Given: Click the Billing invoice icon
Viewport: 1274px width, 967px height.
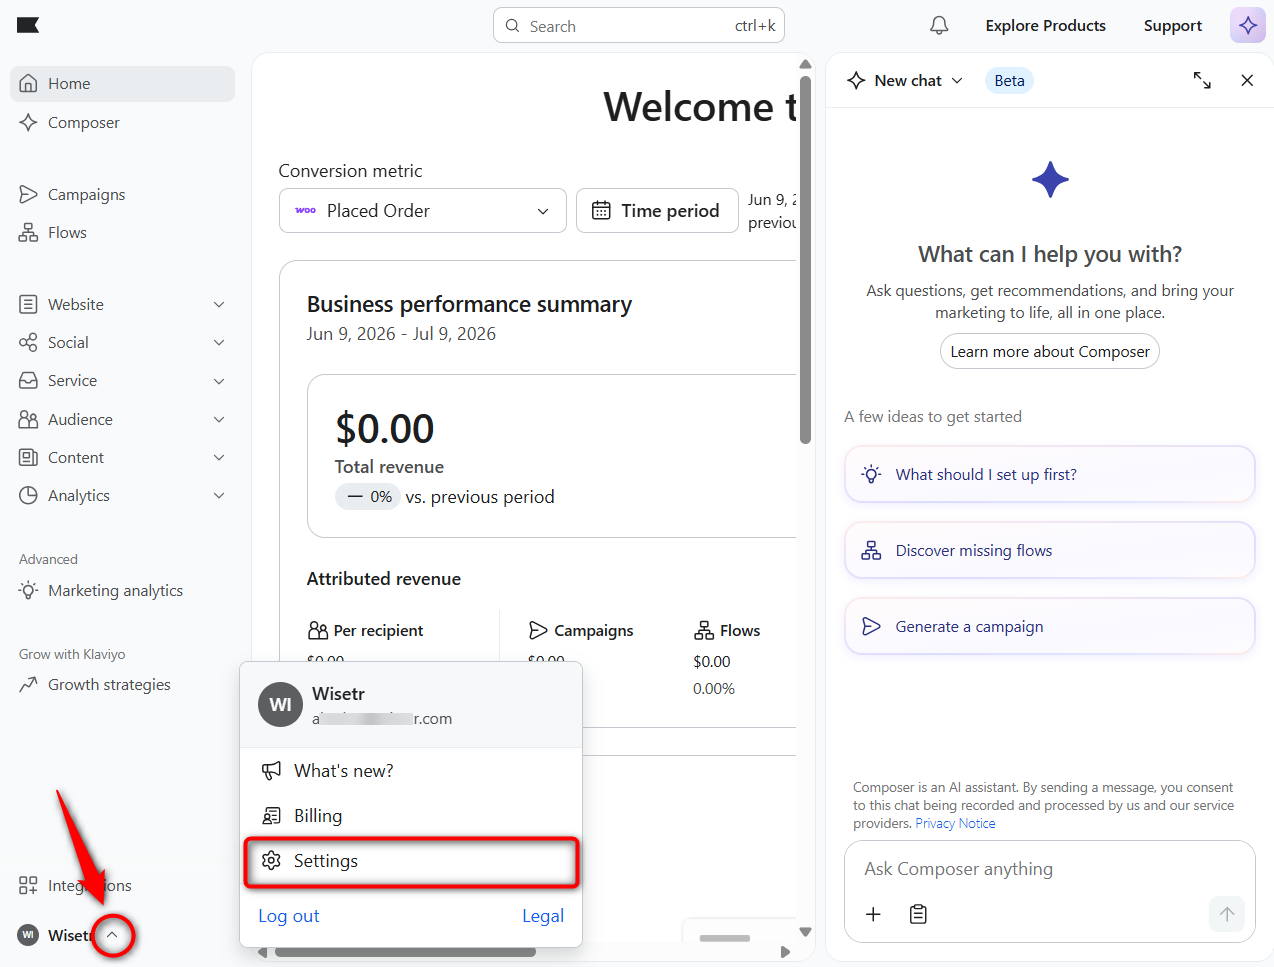Looking at the screenshot, I should click(271, 816).
